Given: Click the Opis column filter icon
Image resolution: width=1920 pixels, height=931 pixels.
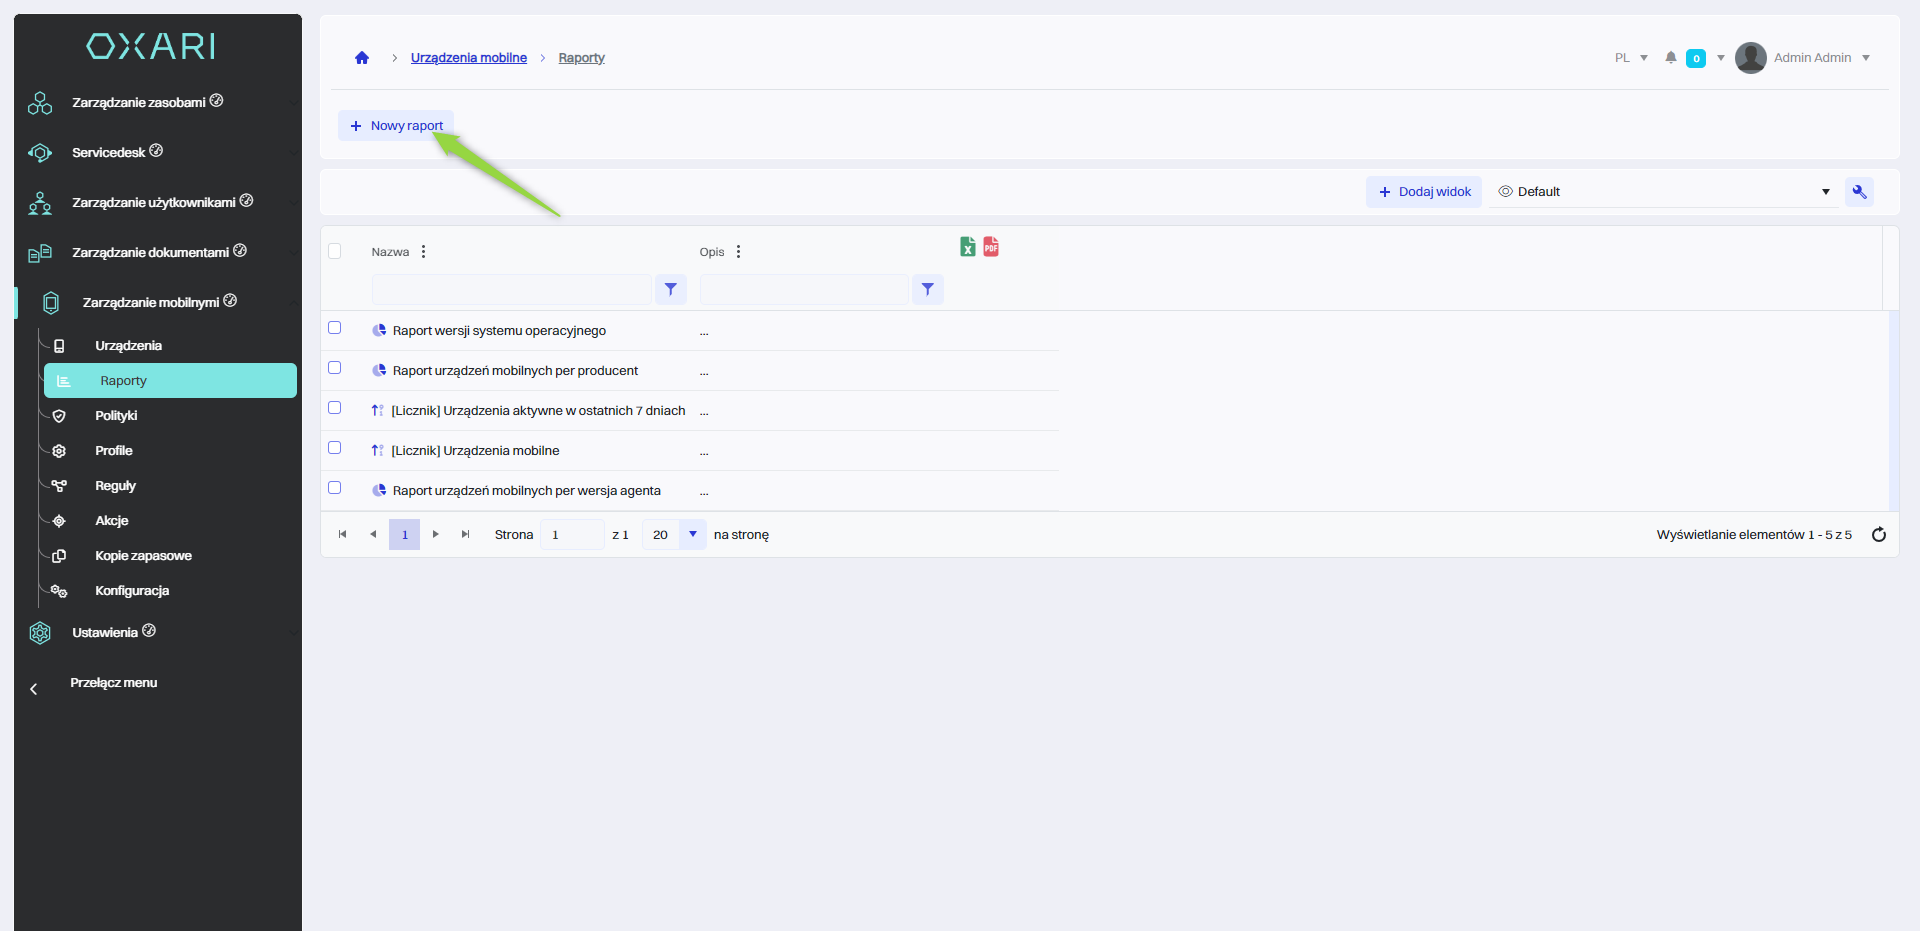Looking at the screenshot, I should coord(928,289).
